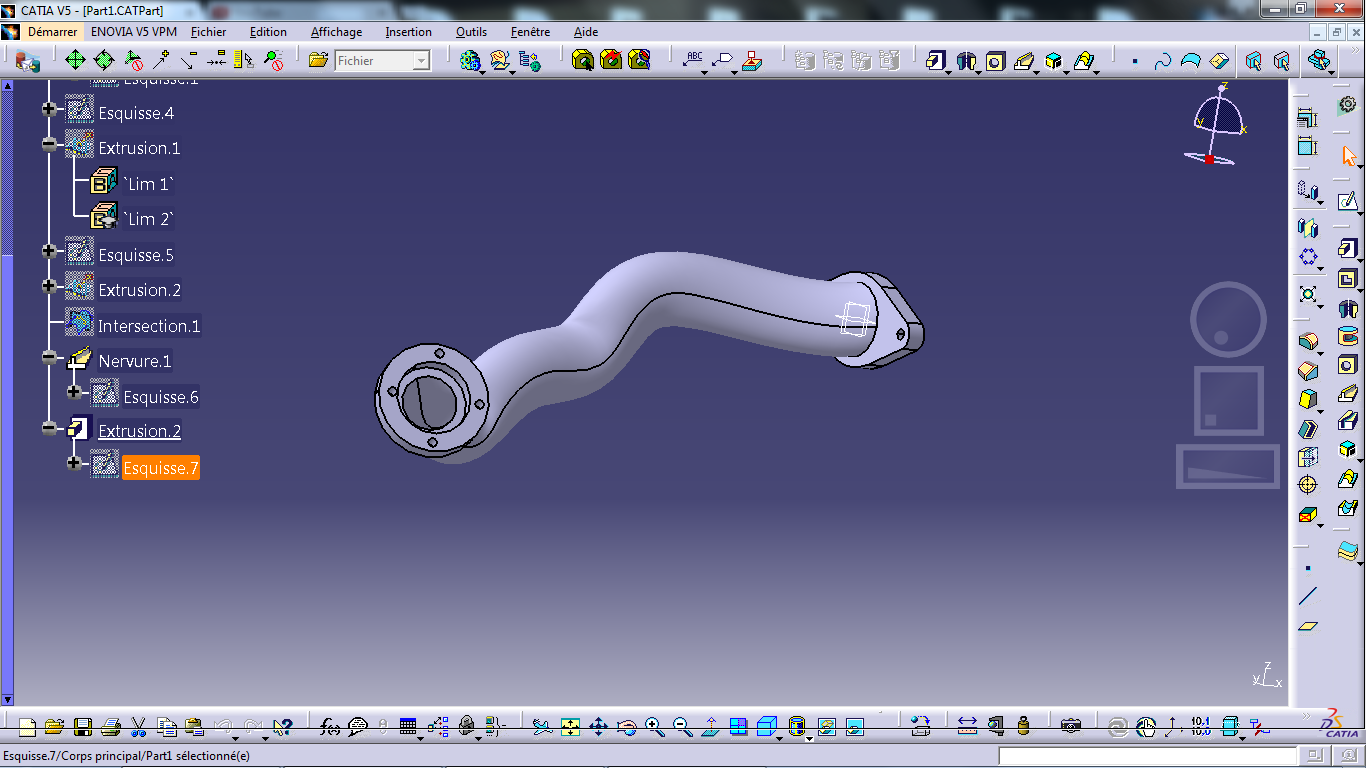This screenshot has width=1366, height=768.
Task: Expand the first Extrusion.2 node under Esquisse.5
Action: [x=48, y=286]
